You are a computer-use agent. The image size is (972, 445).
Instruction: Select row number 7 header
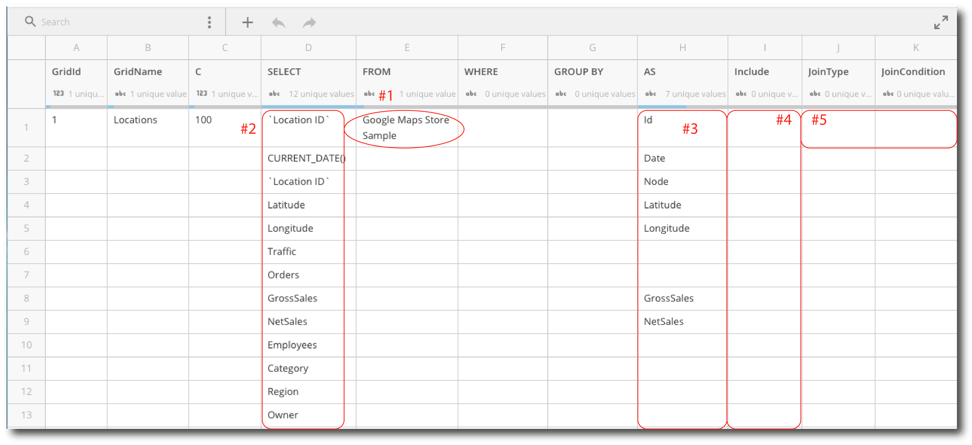(x=26, y=275)
